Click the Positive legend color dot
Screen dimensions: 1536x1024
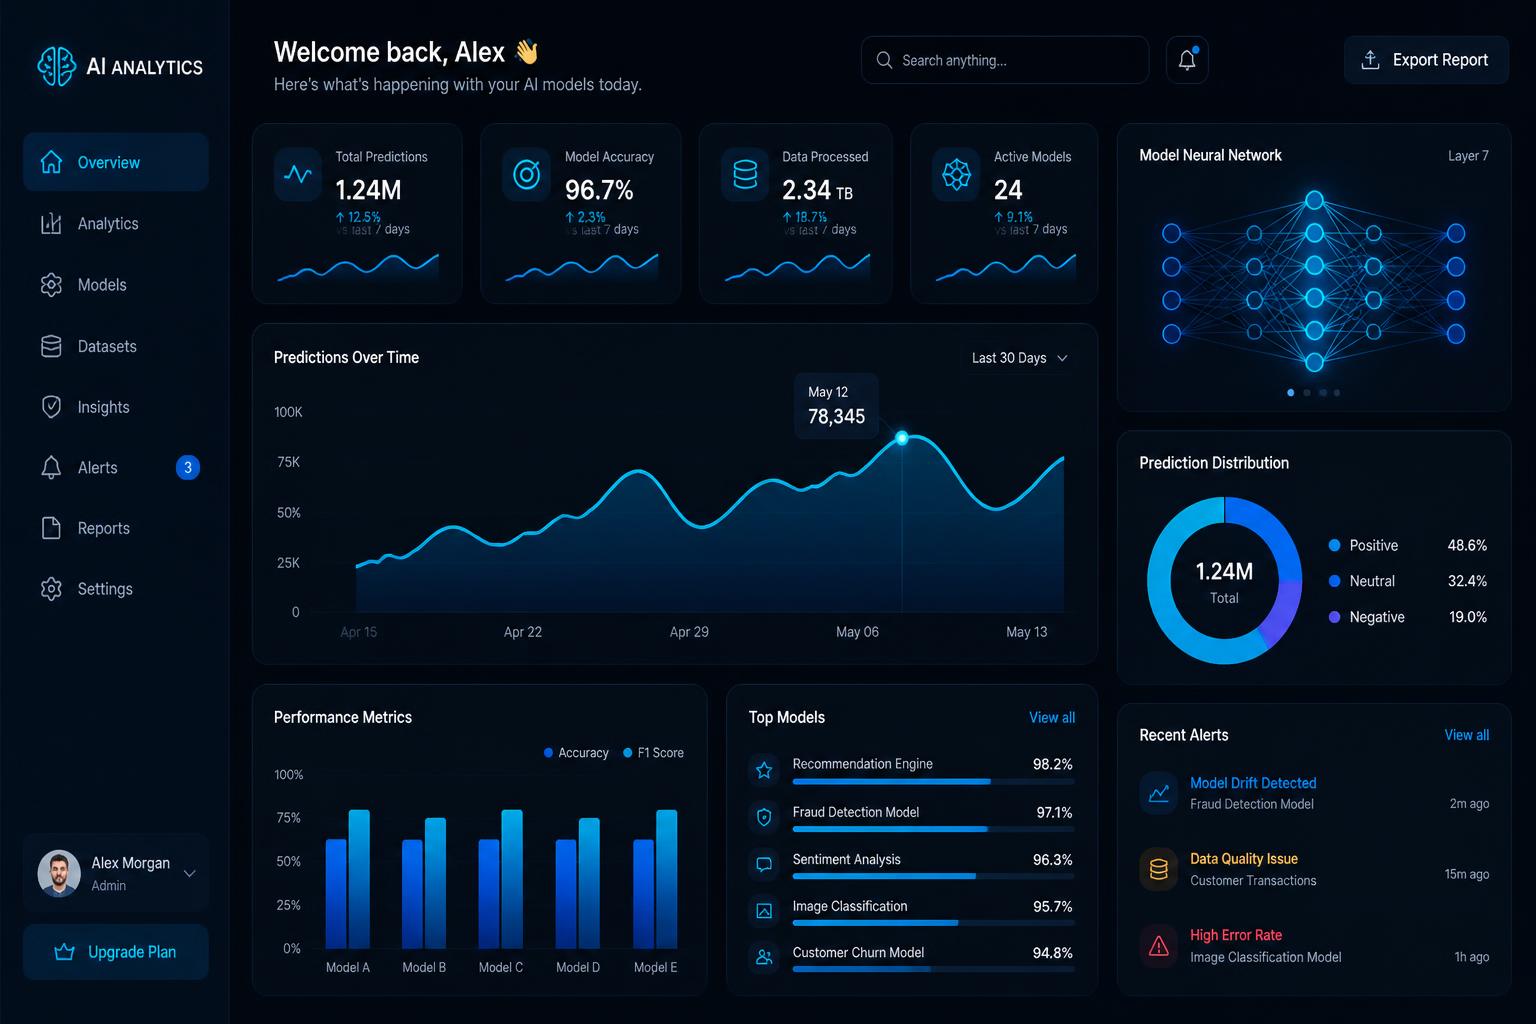1334,545
